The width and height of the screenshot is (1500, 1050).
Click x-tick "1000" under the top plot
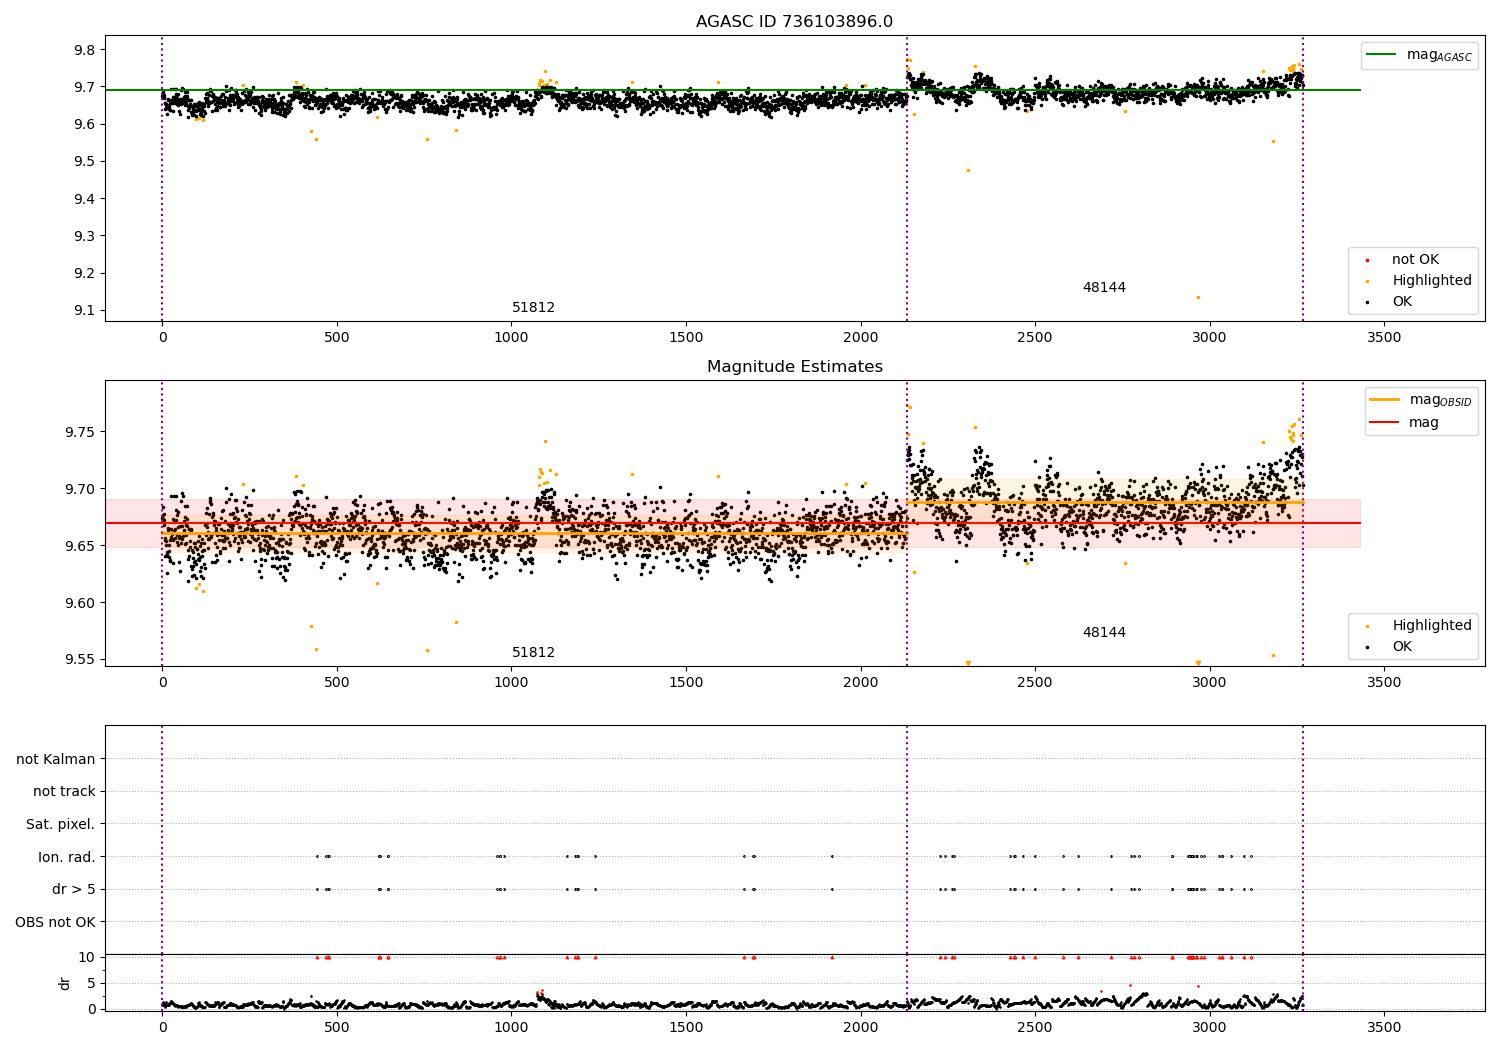[x=511, y=338]
